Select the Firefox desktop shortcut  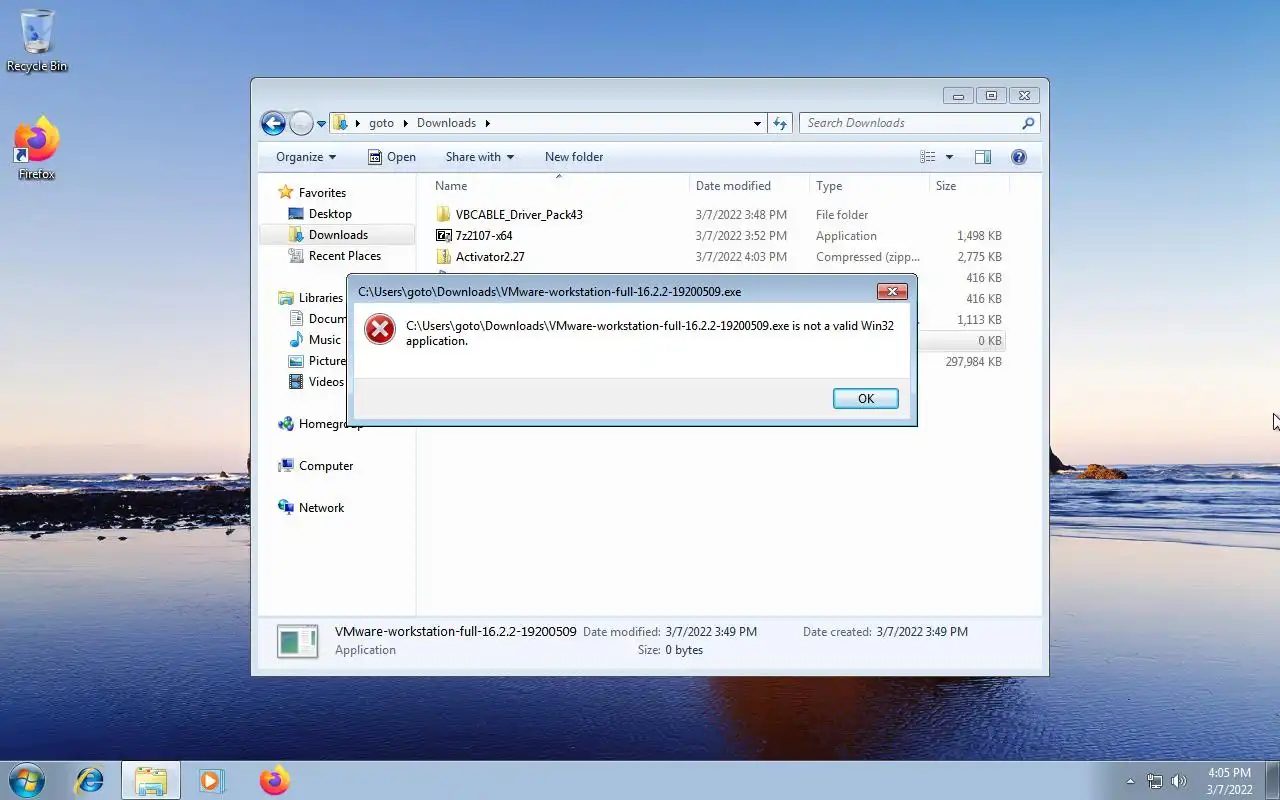(x=37, y=149)
